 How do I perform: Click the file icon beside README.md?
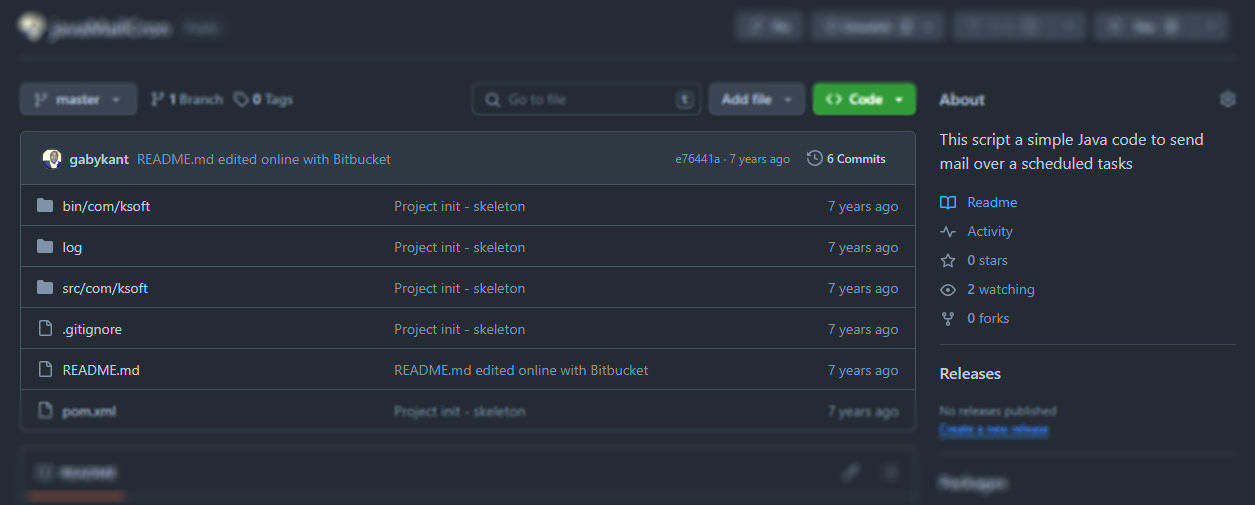(45, 370)
